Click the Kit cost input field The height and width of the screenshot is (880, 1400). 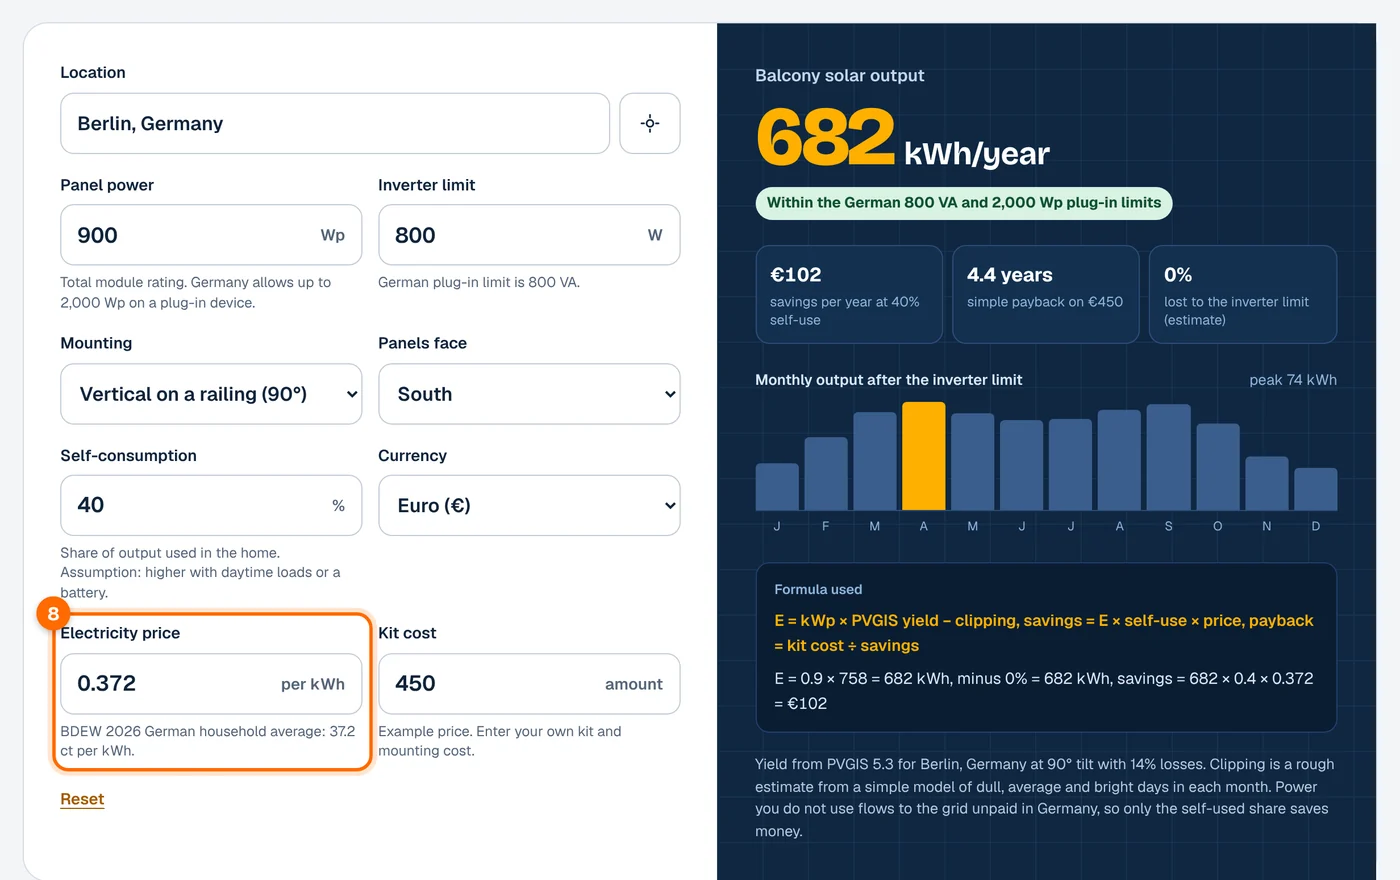(529, 684)
